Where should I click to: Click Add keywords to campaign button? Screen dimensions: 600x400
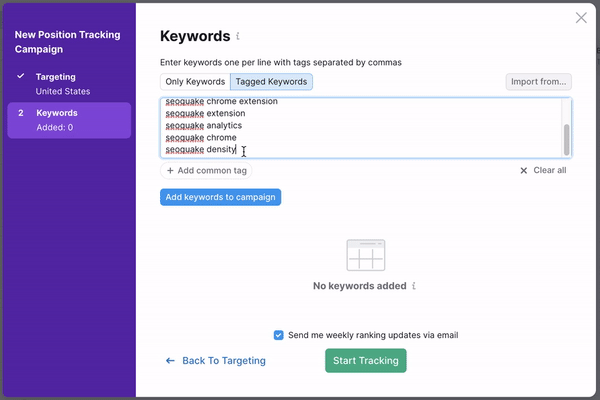(x=220, y=197)
